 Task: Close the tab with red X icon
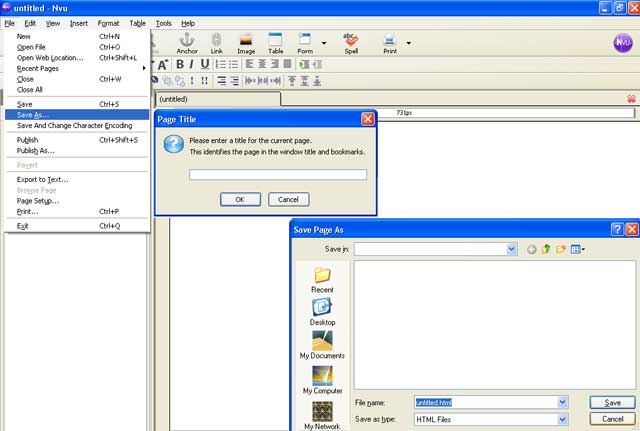[x=631, y=99]
